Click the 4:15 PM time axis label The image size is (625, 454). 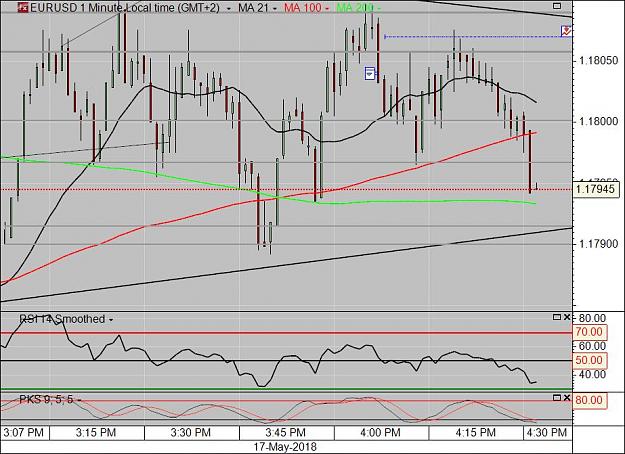click(x=476, y=432)
